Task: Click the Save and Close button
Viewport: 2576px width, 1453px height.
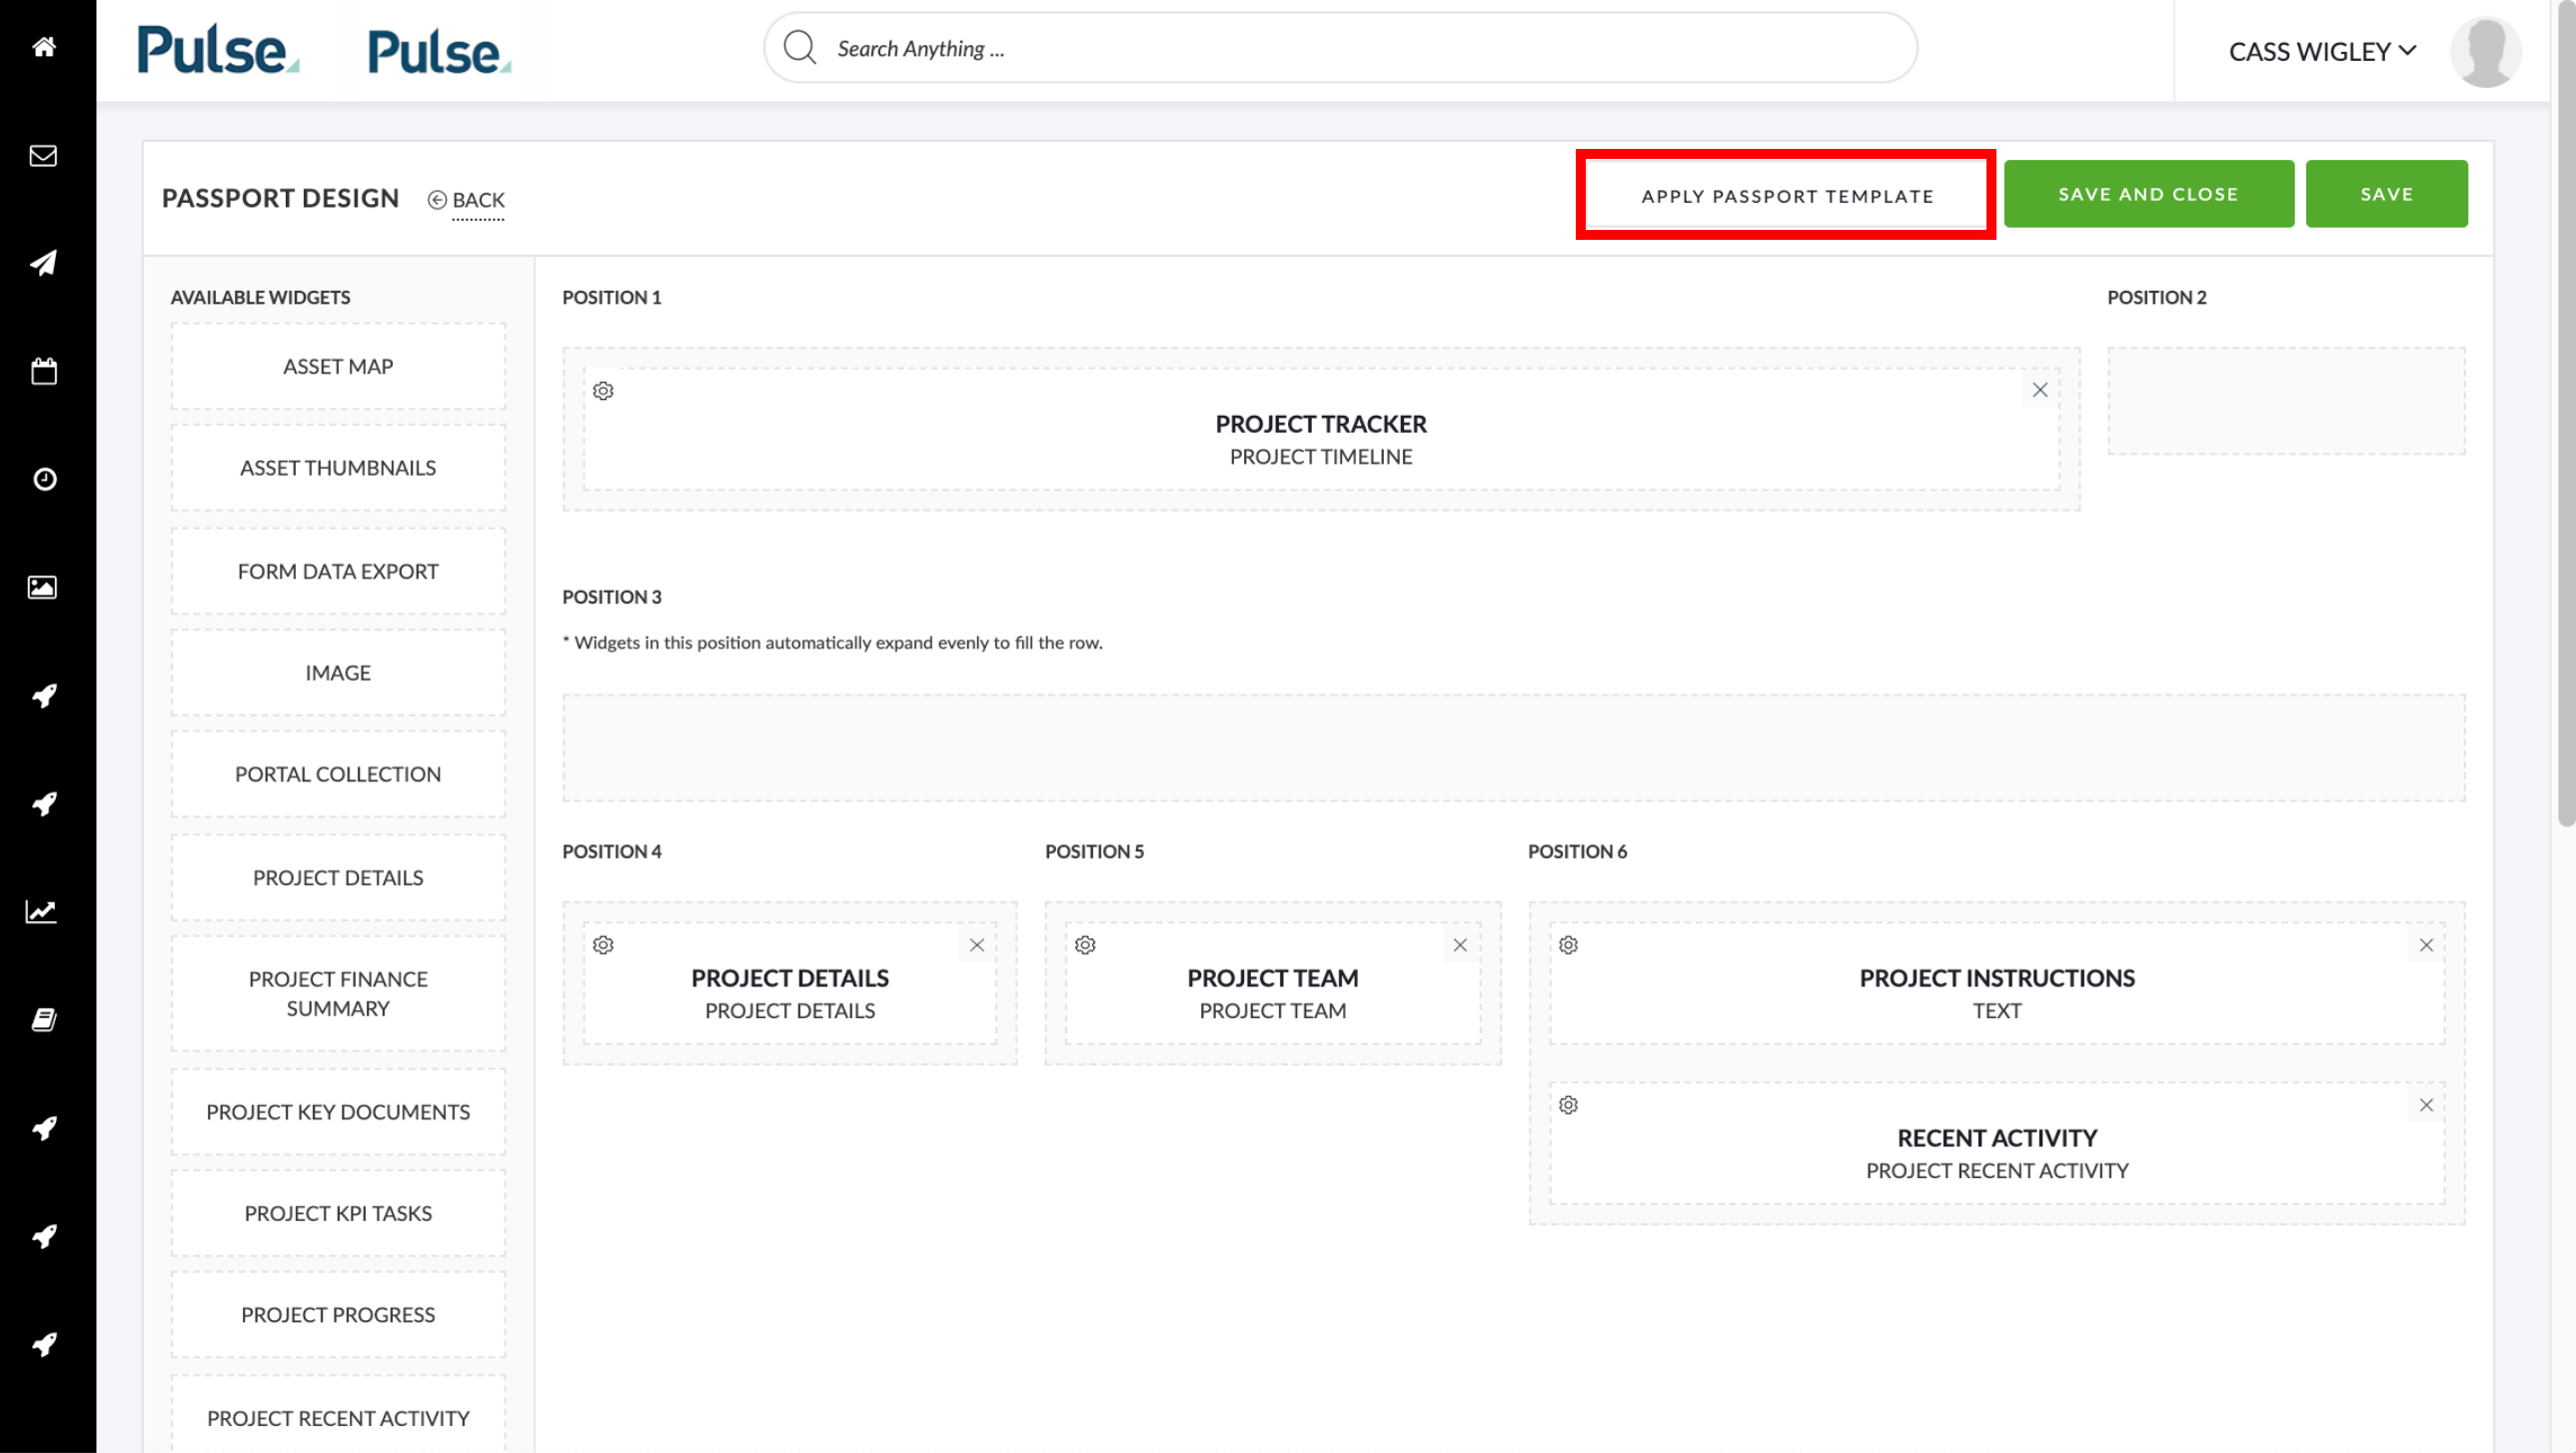Action: (2148, 194)
